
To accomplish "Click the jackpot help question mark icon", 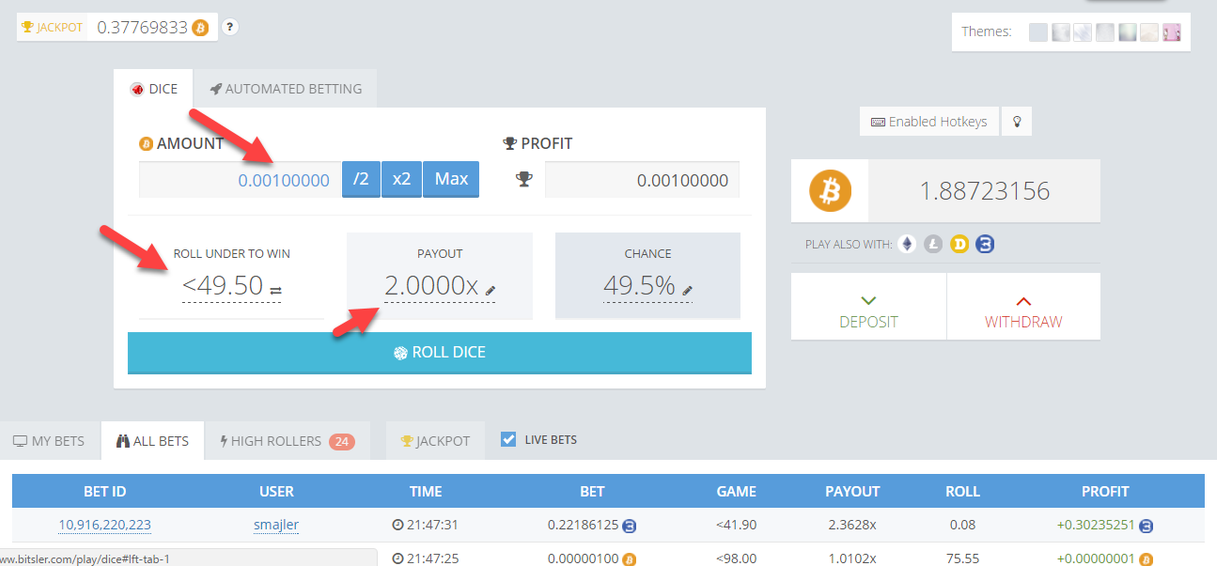I will pyautogui.click(x=230, y=27).
